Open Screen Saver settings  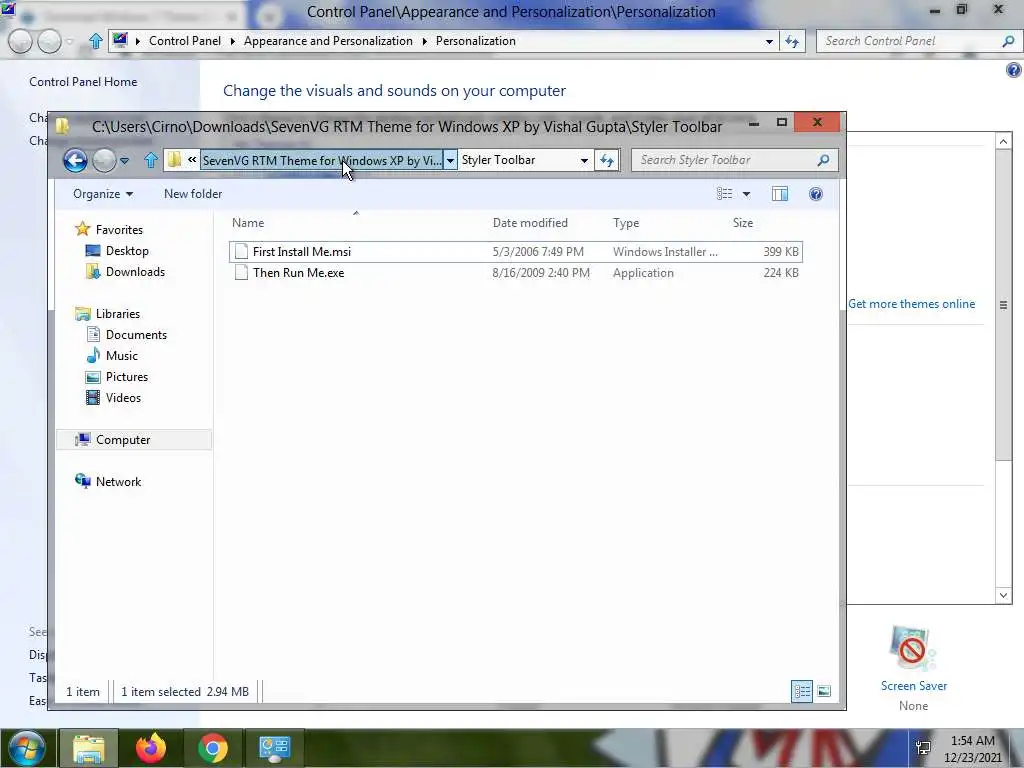coord(913,667)
